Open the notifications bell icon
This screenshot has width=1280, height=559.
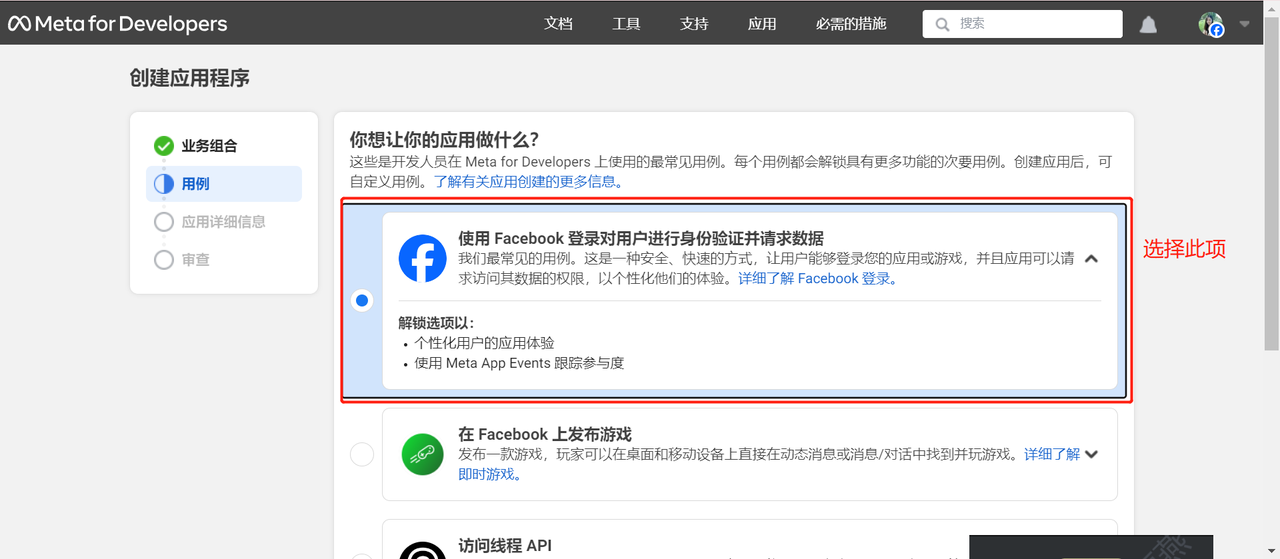[x=1148, y=24]
